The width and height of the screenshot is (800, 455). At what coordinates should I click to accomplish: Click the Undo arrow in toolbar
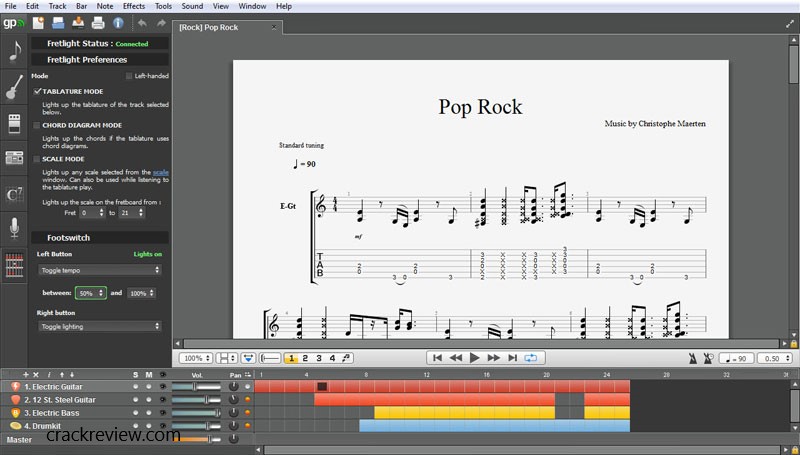pyautogui.click(x=142, y=22)
